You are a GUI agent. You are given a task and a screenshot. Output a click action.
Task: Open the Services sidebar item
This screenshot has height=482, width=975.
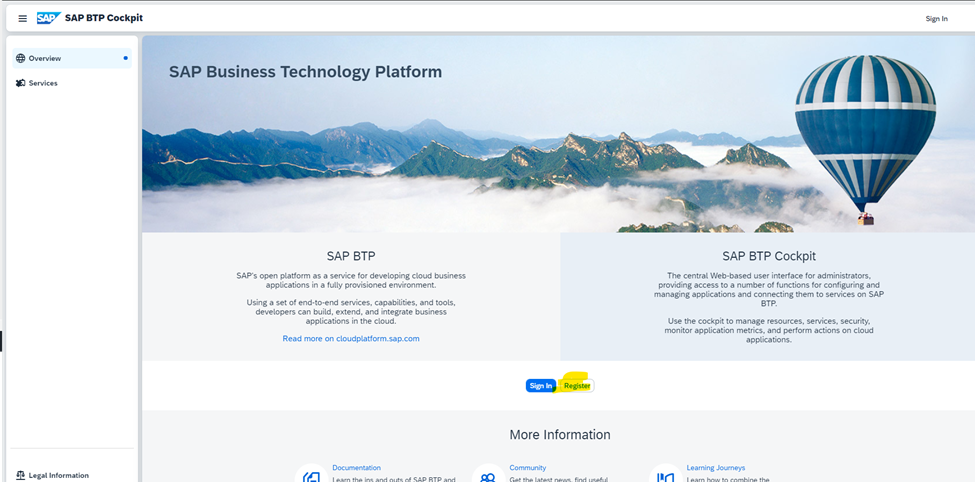click(72, 83)
